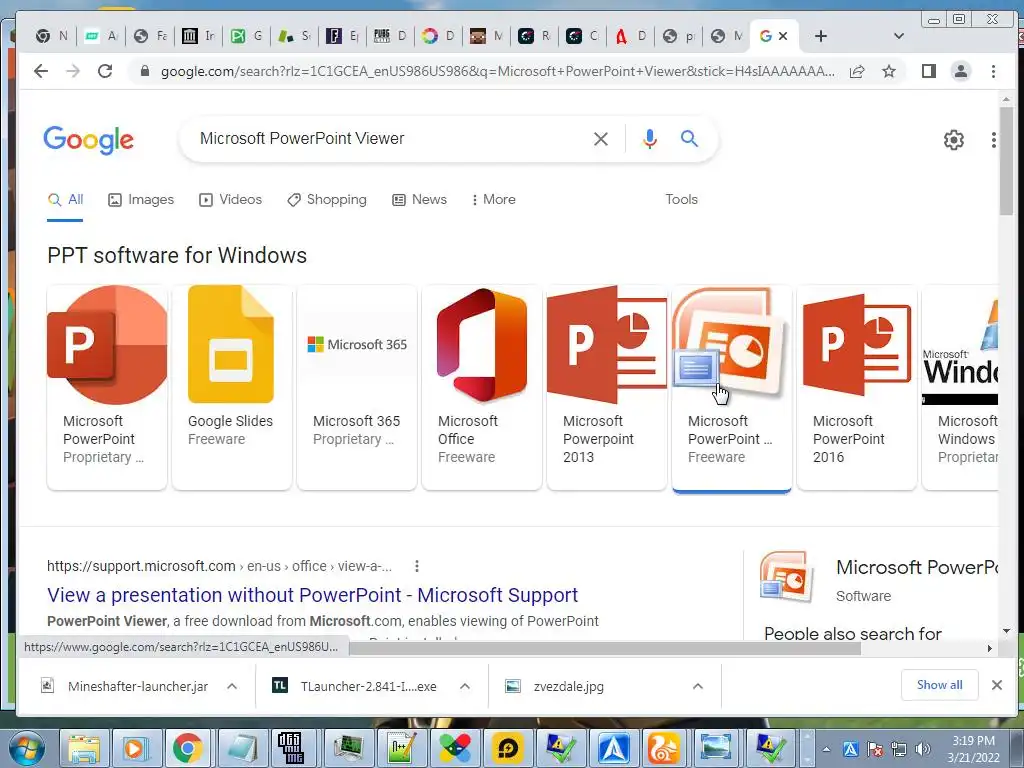1024x768 pixels.
Task: Open the Microsoft PowerPoint Proprietary card
Action: pos(107,387)
